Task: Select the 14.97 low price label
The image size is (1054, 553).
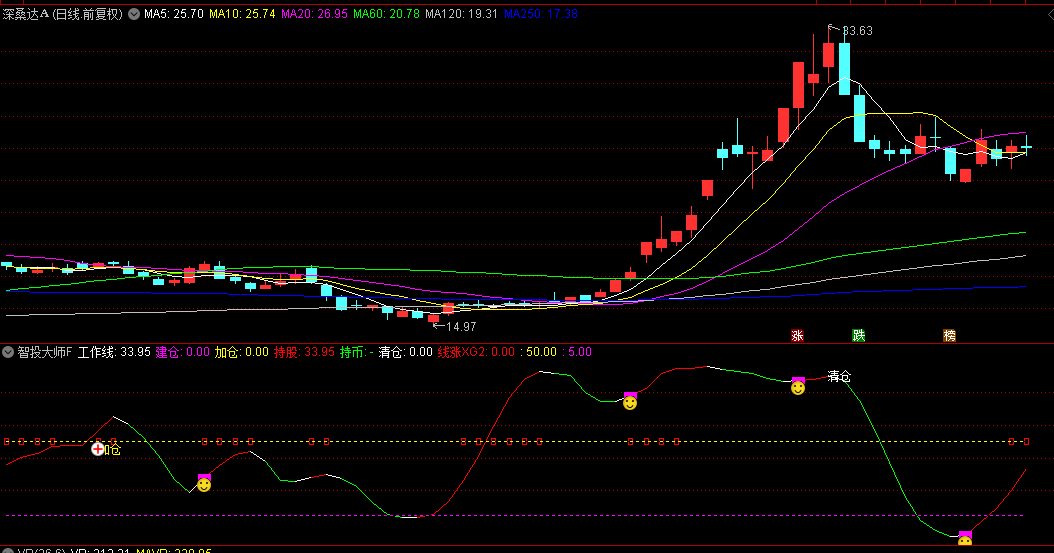Action: click(x=461, y=327)
